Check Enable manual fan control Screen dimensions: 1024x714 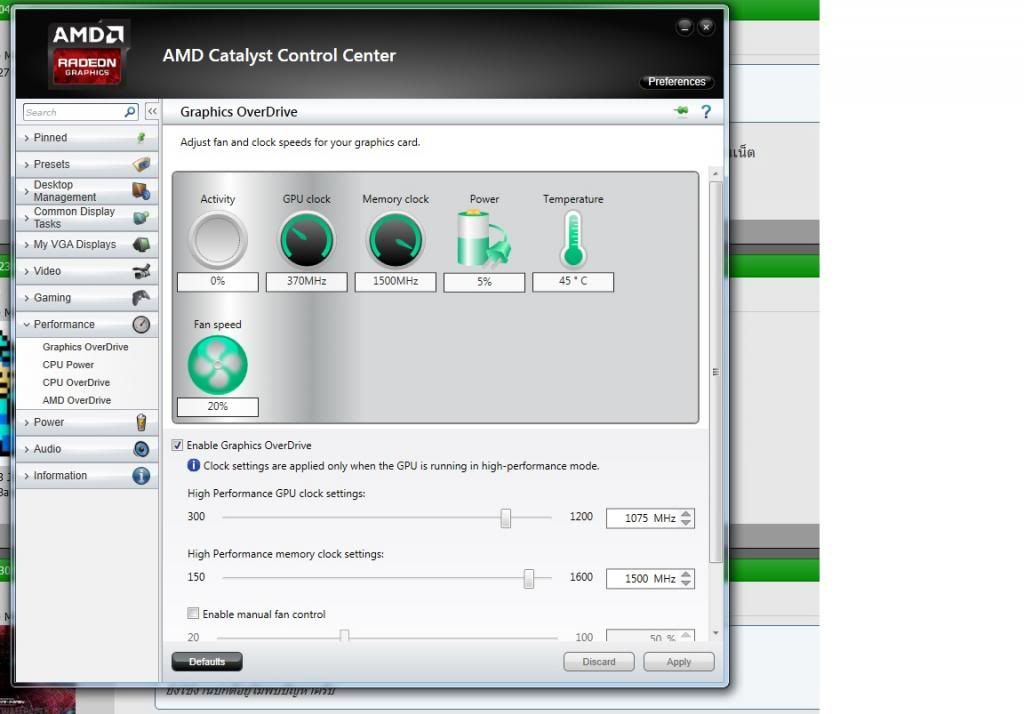coord(193,613)
